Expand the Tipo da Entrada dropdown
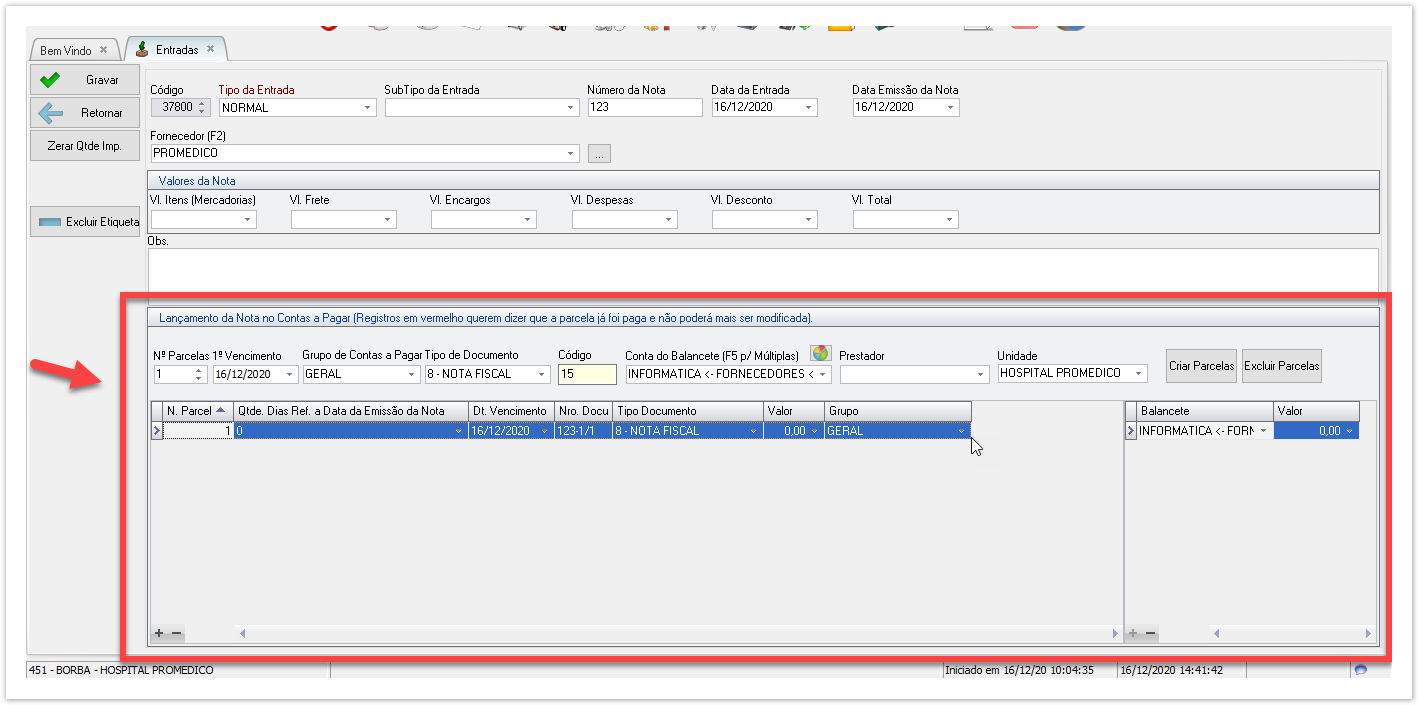The height and width of the screenshot is (705, 1418). (367, 108)
